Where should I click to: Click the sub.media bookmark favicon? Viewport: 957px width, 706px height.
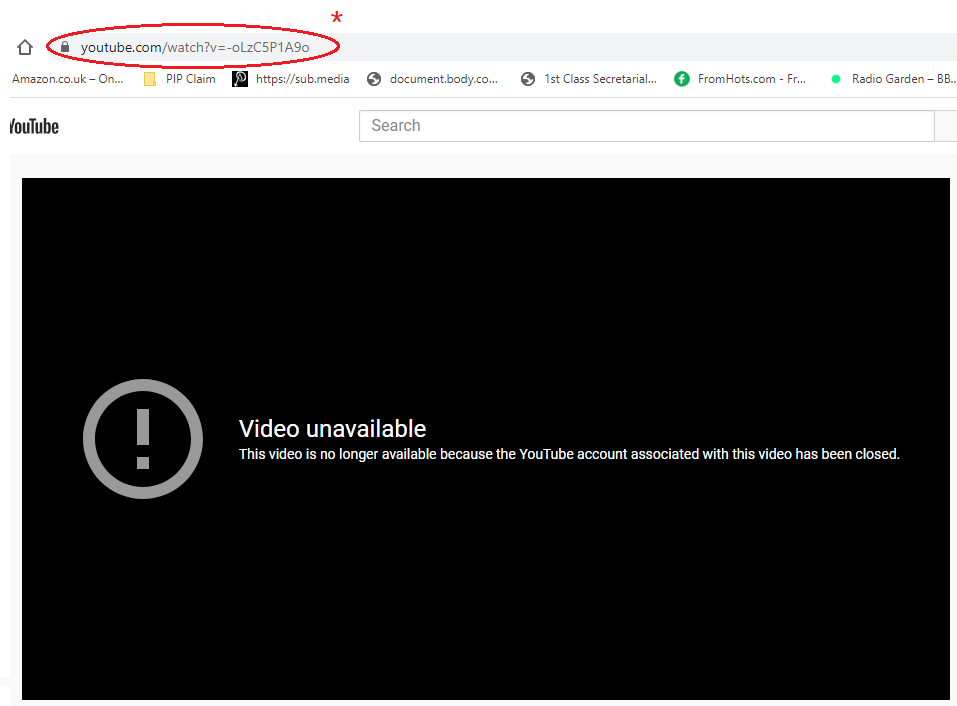click(x=240, y=79)
